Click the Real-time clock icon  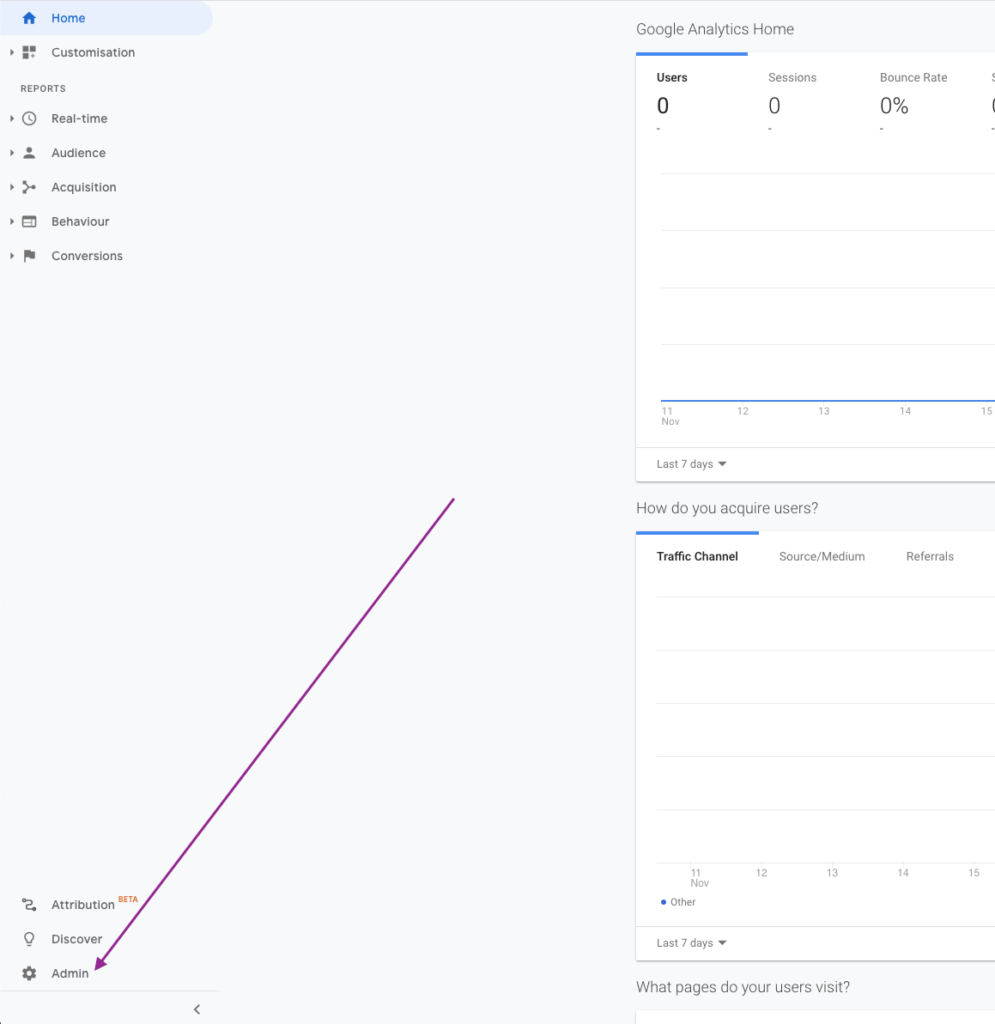coord(29,118)
